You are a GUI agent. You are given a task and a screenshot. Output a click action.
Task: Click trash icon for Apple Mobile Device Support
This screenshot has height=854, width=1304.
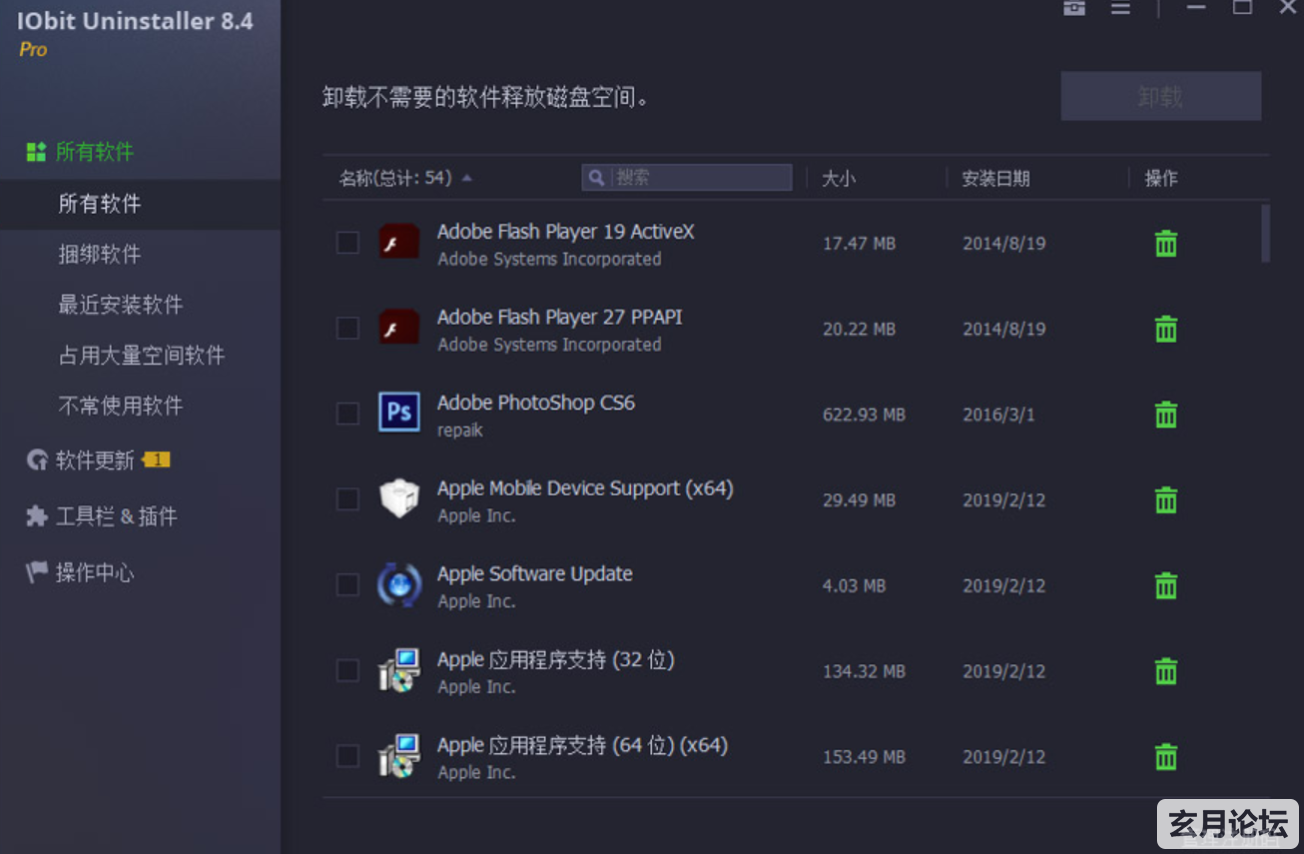[1166, 500]
